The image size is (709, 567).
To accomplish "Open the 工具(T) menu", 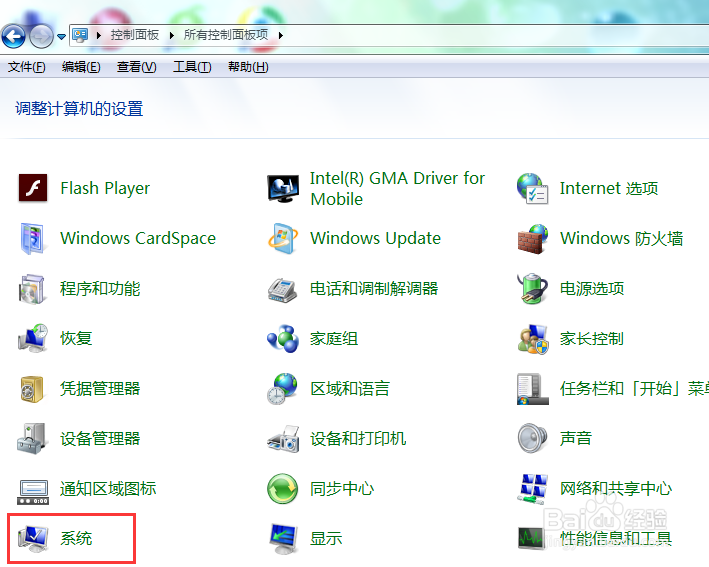I will 192,67.
